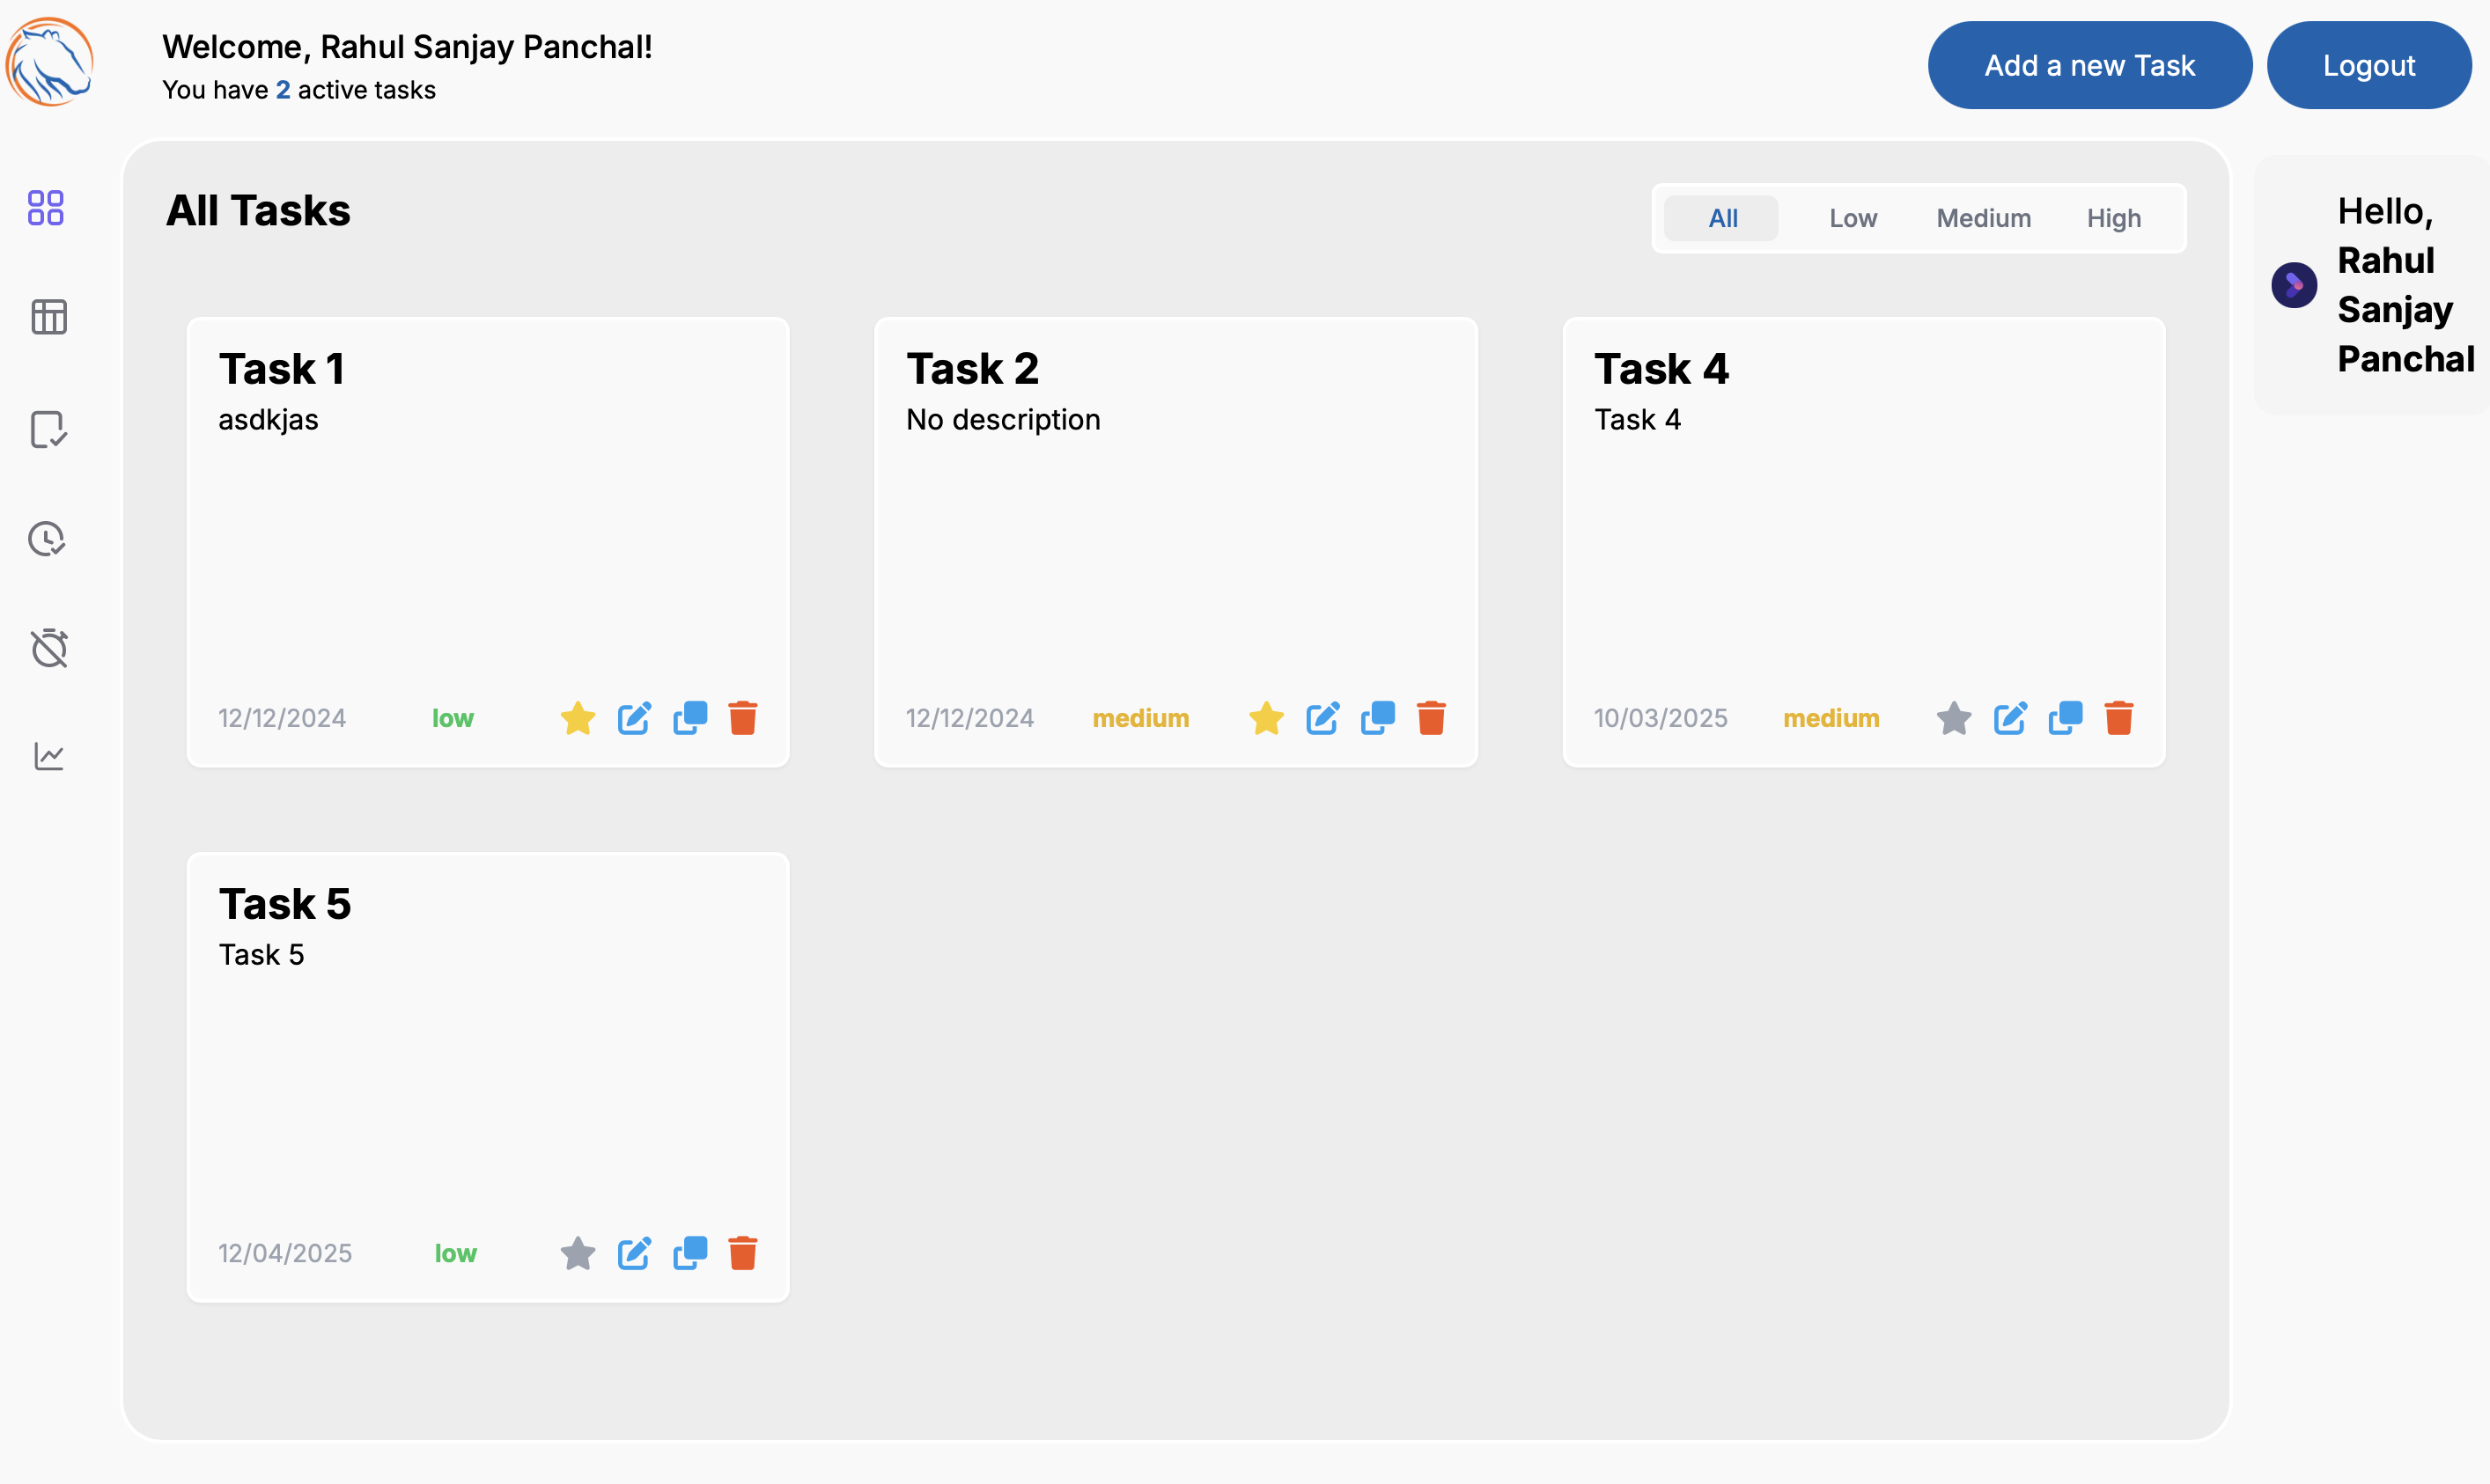Delete Task 5 with trash icon

point(743,1253)
